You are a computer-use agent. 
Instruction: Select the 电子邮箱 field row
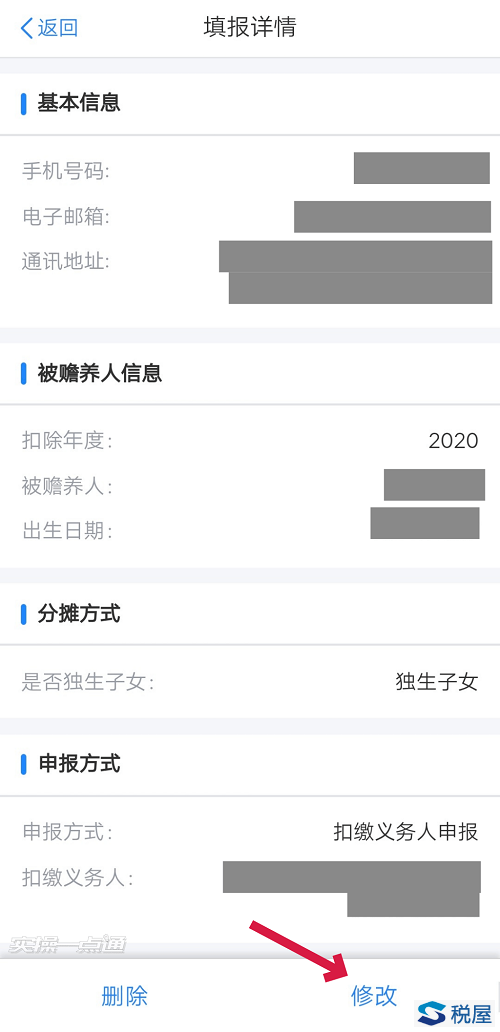point(250,217)
